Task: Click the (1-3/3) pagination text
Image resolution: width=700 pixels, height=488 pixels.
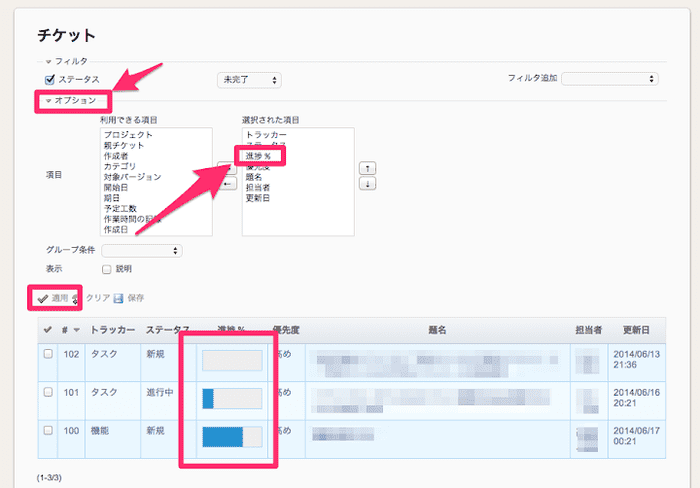Action: click(x=49, y=478)
